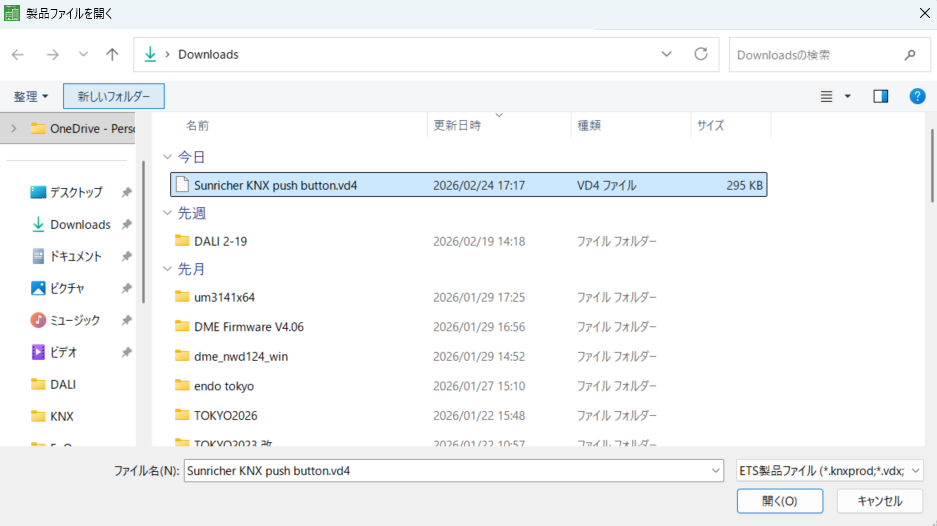The width and height of the screenshot is (937, 526).
Task: Open the ETS製品ファイル type dropdown
Action: (829, 470)
